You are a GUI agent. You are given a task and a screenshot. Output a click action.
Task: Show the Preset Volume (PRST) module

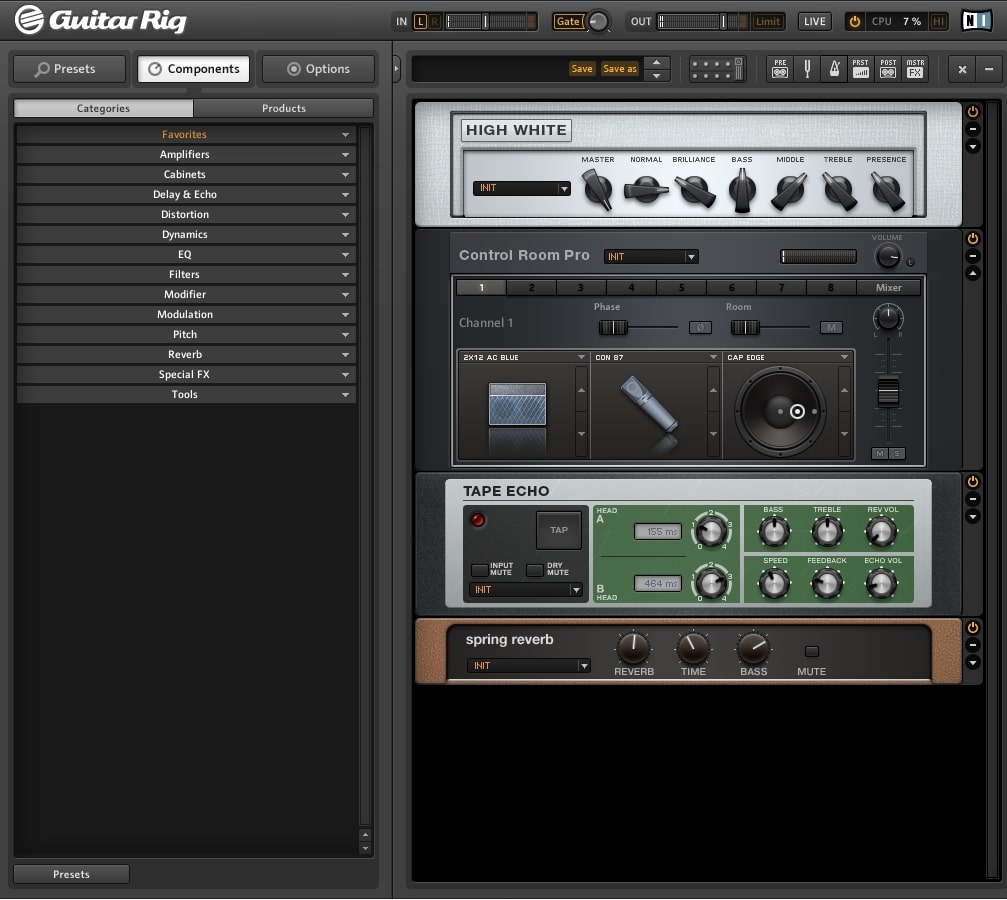pyautogui.click(x=861, y=69)
